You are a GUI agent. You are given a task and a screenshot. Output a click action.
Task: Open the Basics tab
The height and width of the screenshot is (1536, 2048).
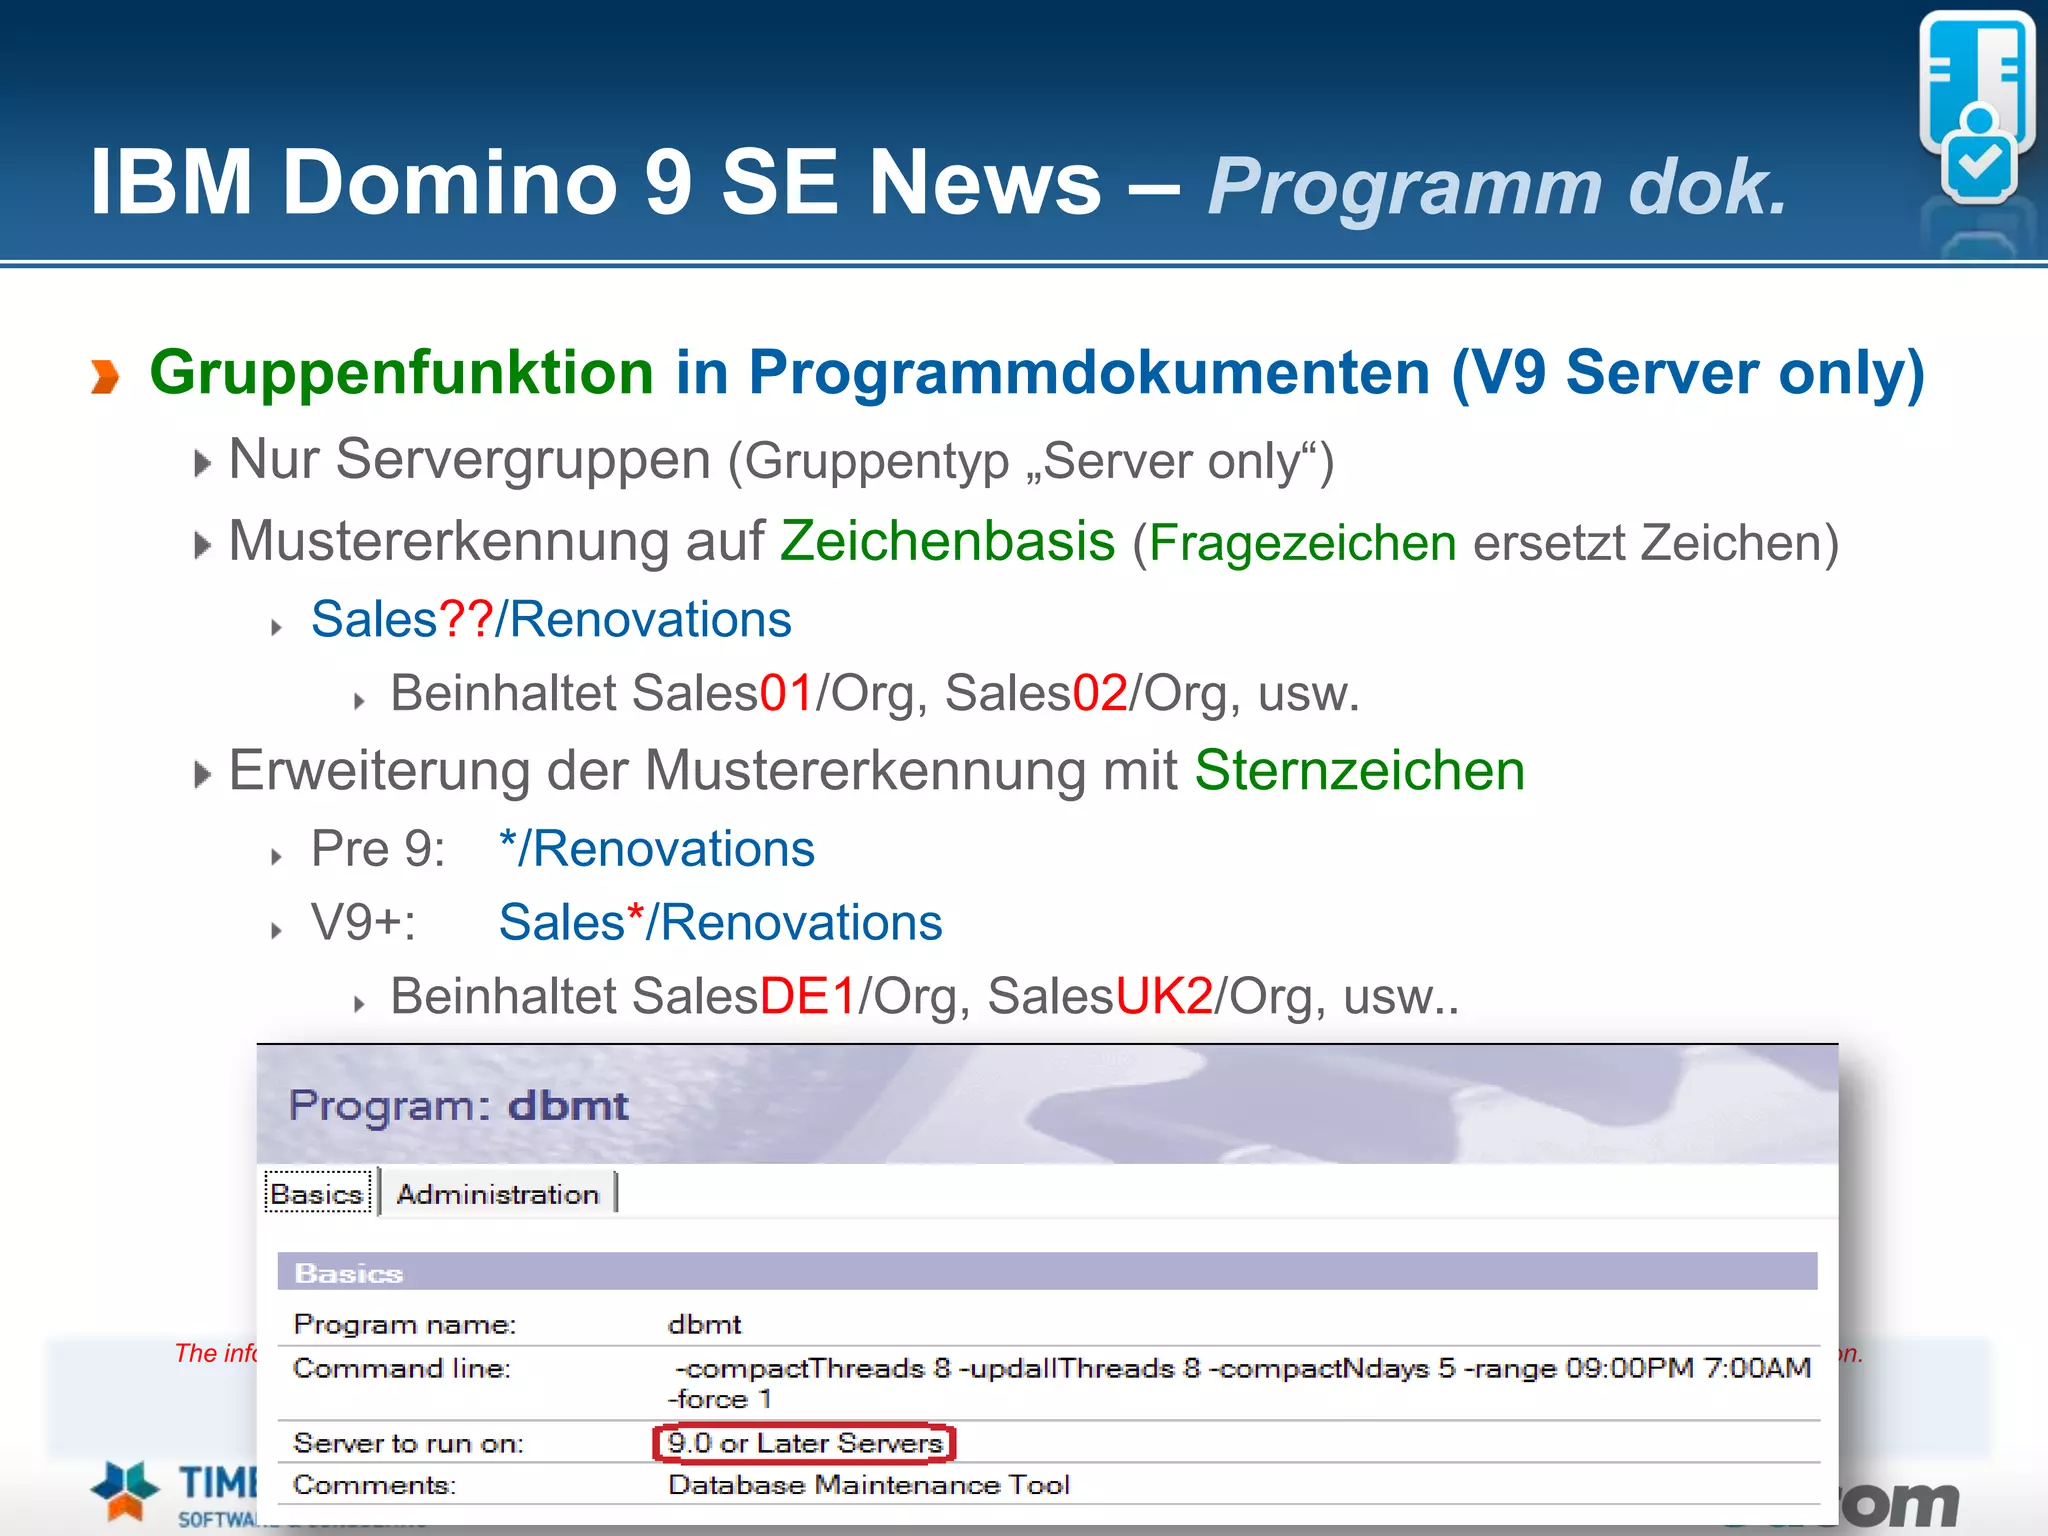317,1193
